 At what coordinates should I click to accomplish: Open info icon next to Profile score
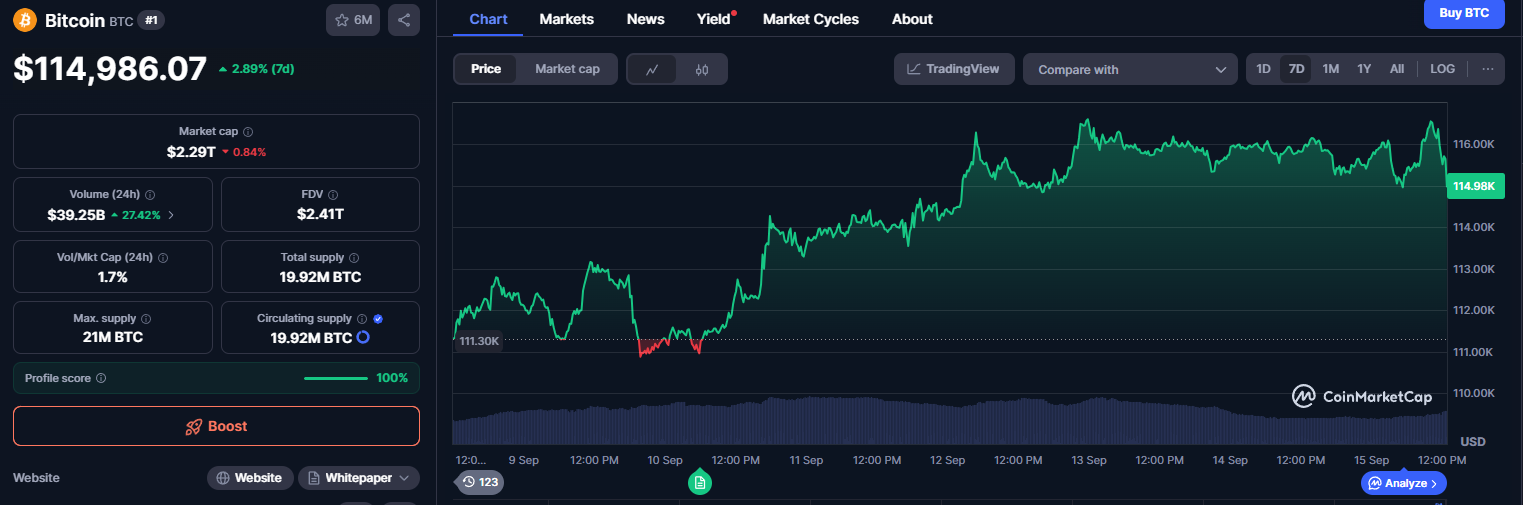[101, 379]
